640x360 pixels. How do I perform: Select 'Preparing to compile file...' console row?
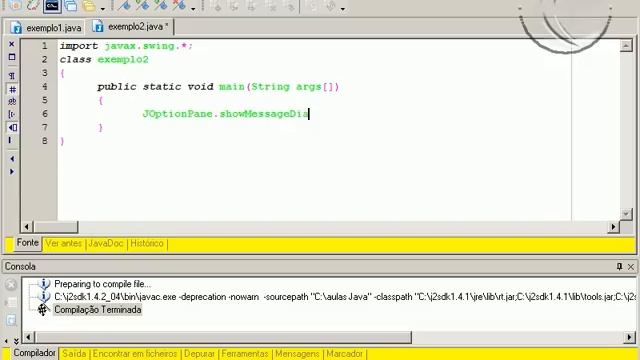point(102,284)
